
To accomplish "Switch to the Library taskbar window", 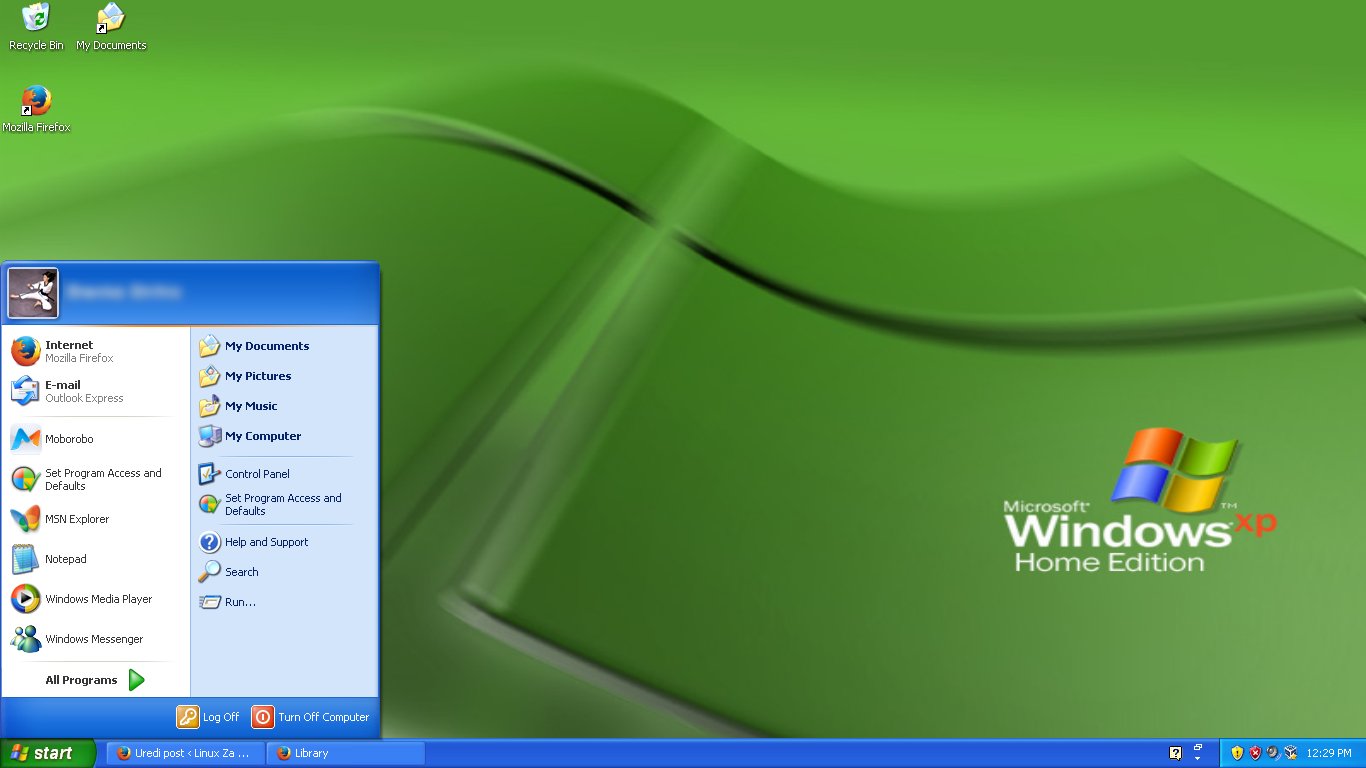I will tap(345, 753).
